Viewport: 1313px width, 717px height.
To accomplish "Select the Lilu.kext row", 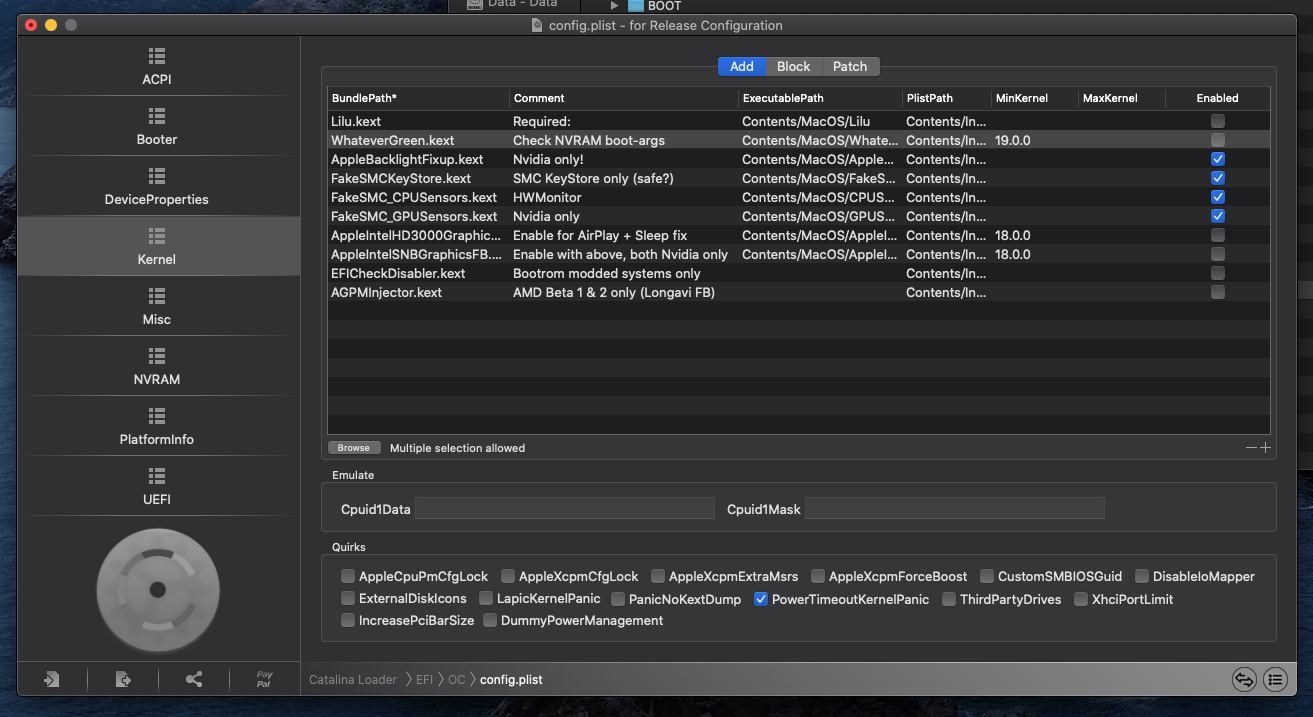I will tap(798, 121).
